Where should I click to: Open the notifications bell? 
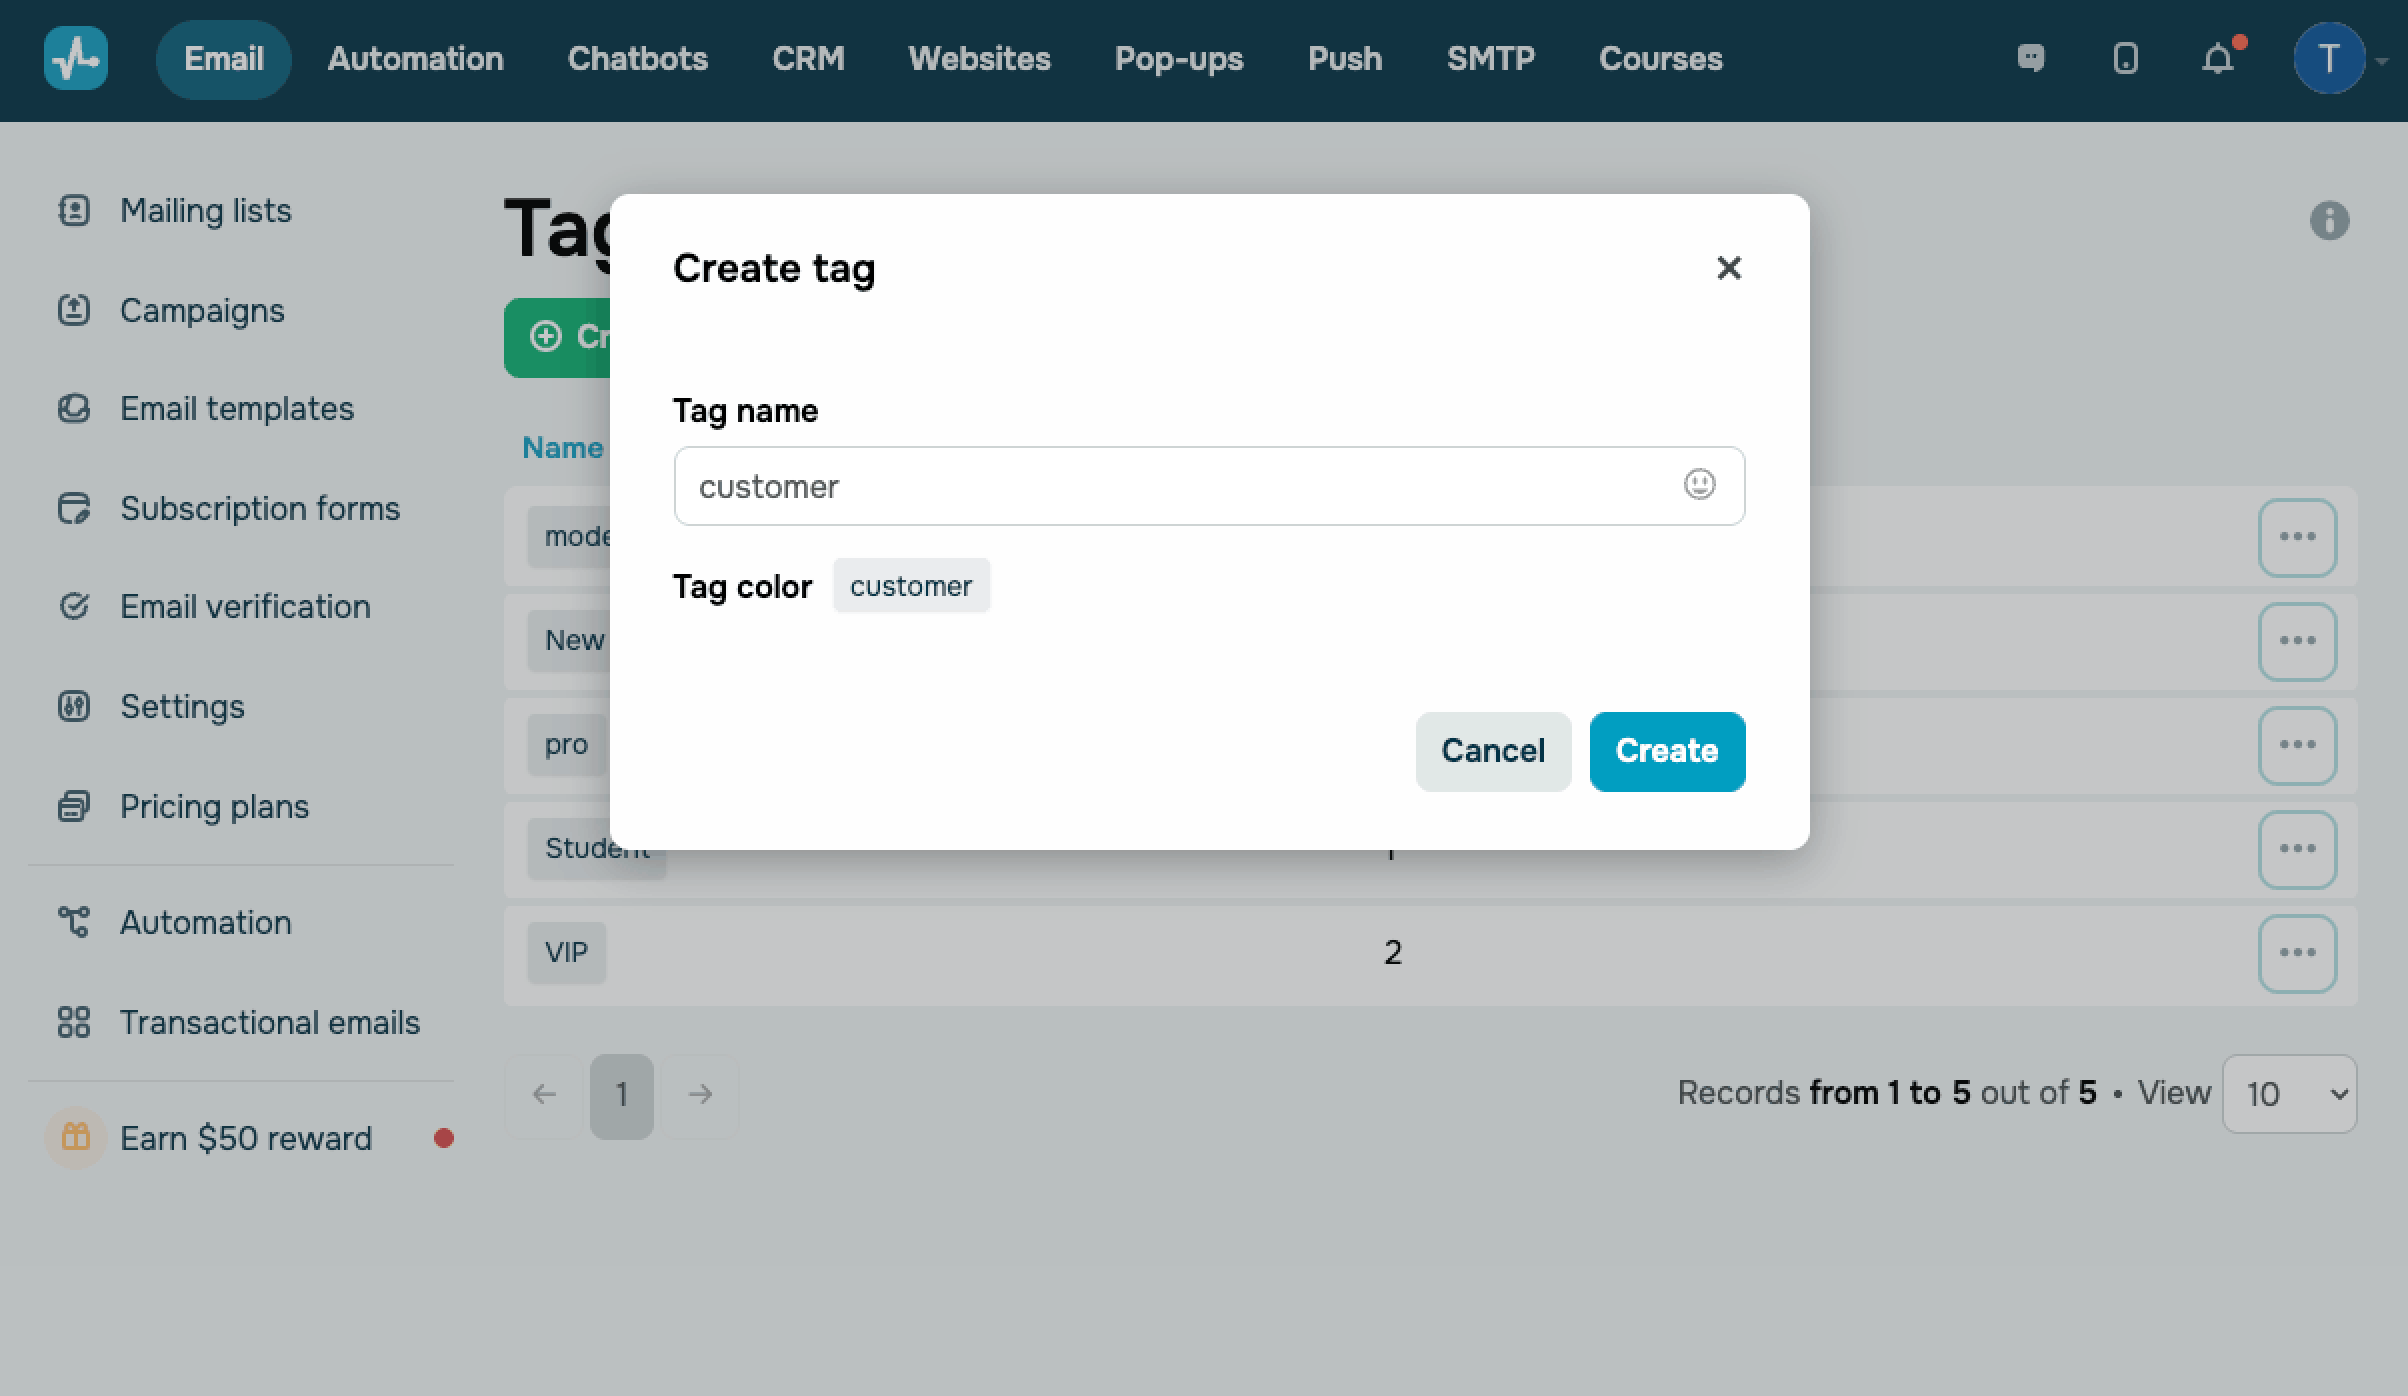pos(2218,59)
